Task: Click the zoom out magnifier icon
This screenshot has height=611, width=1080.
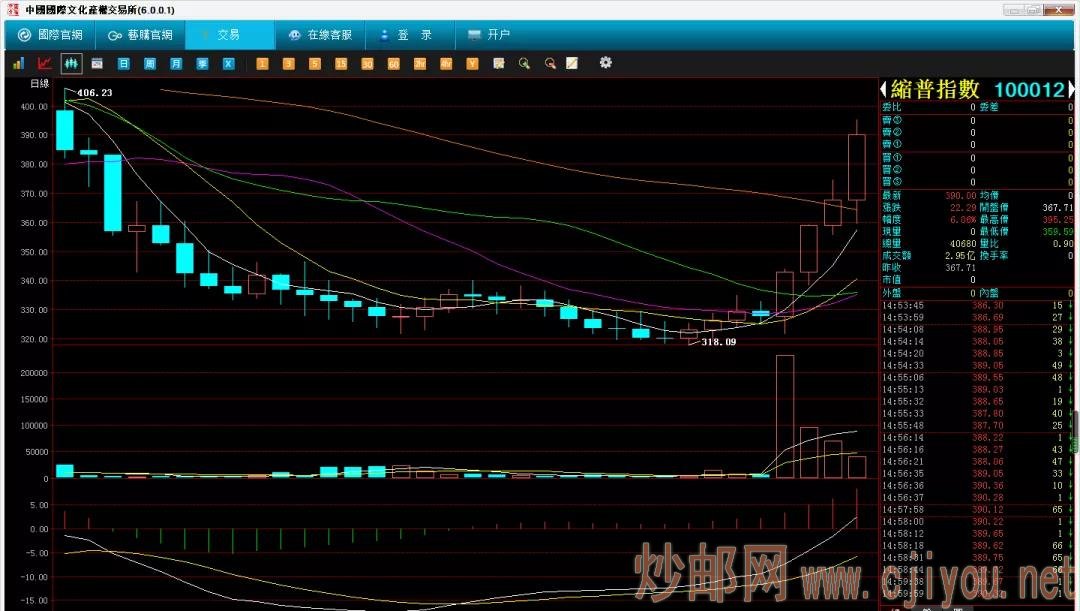Action: pyautogui.click(x=549, y=63)
